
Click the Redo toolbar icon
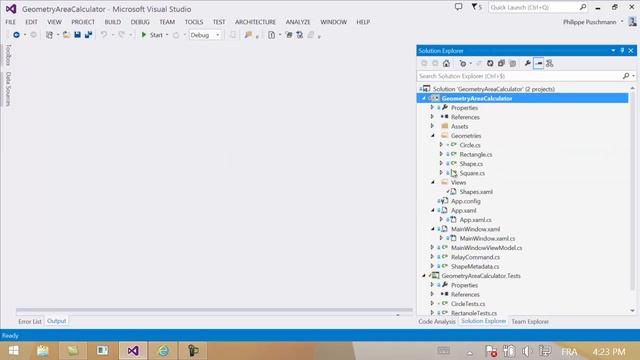[122, 35]
